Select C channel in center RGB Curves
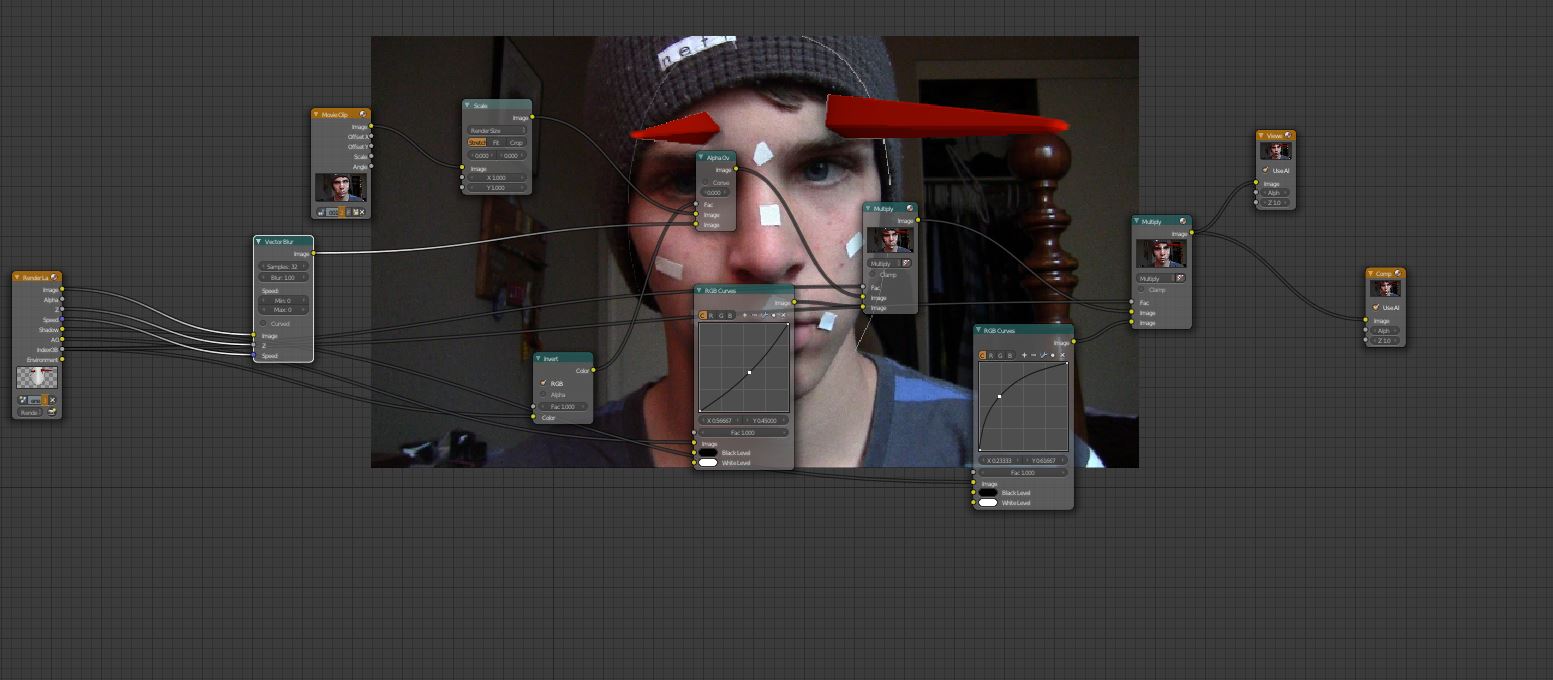 (x=702, y=315)
